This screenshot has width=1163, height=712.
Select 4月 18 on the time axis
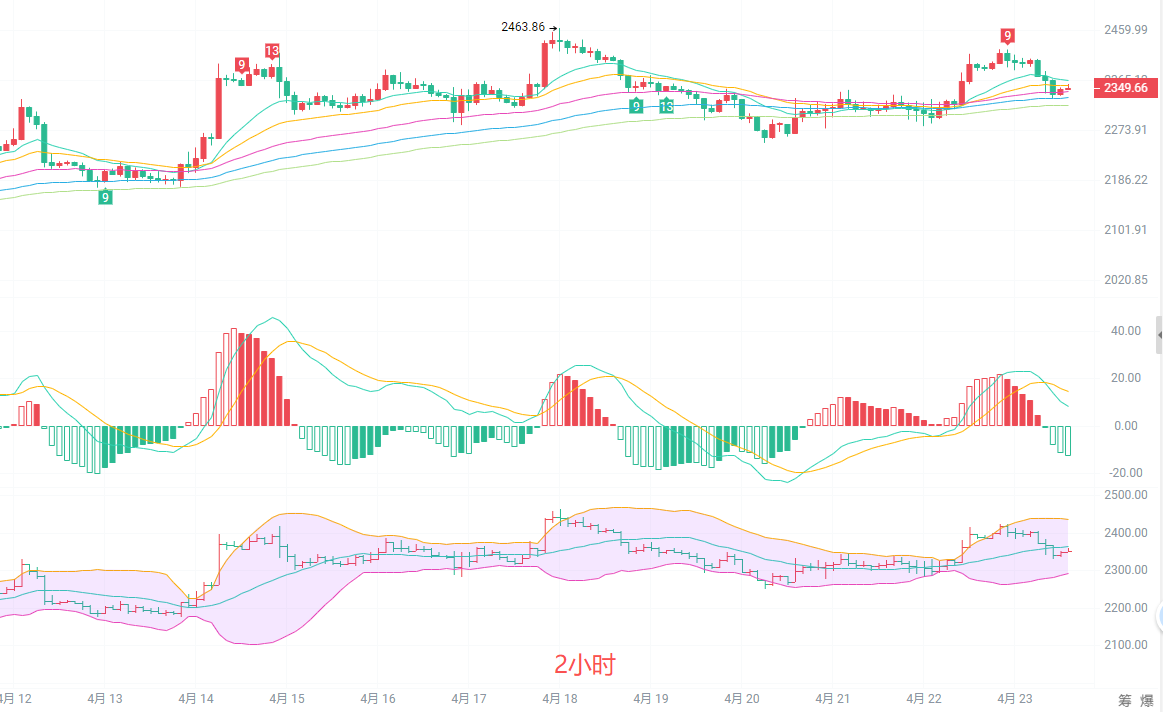point(560,699)
